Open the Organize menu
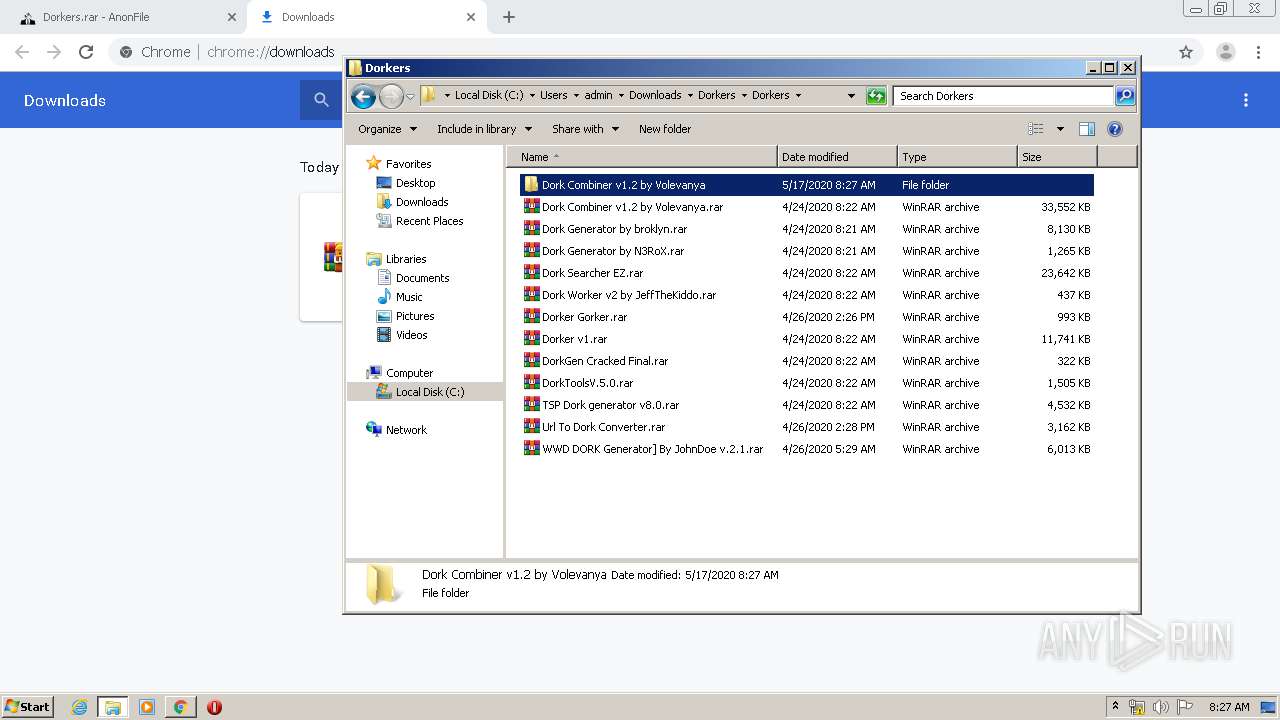 387,129
